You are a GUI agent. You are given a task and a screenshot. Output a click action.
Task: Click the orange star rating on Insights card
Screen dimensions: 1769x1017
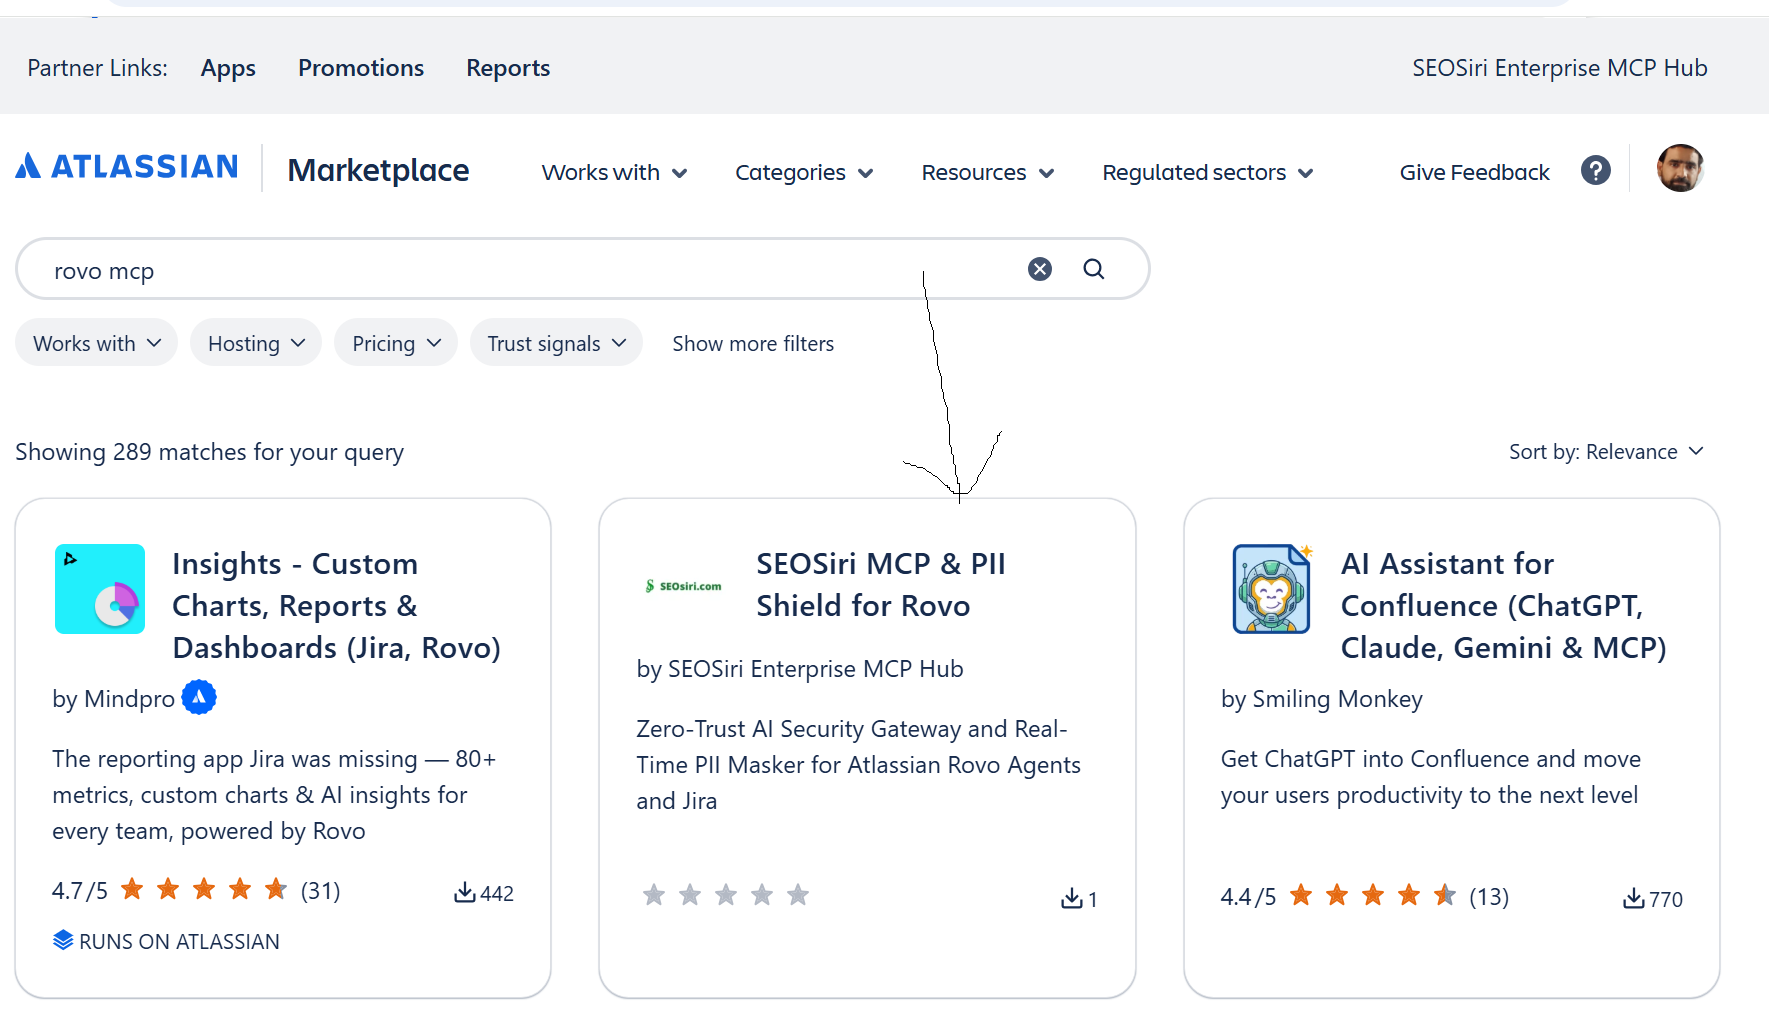pyautogui.click(x=204, y=888)
